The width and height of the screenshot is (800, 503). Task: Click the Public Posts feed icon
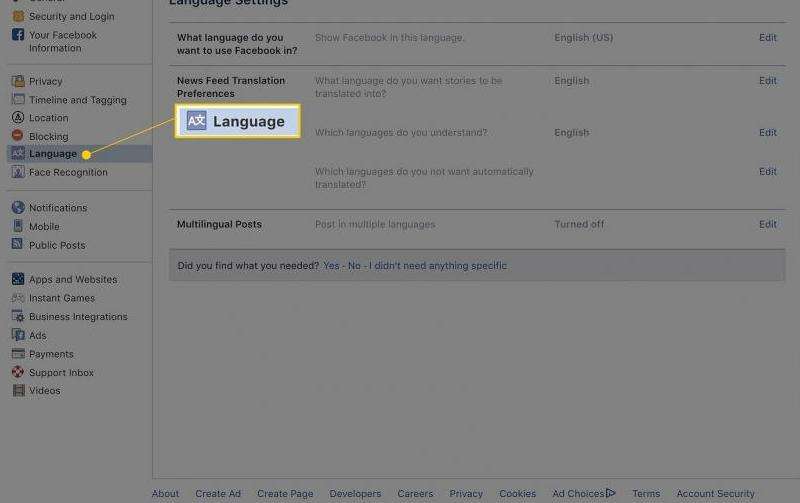18,244
